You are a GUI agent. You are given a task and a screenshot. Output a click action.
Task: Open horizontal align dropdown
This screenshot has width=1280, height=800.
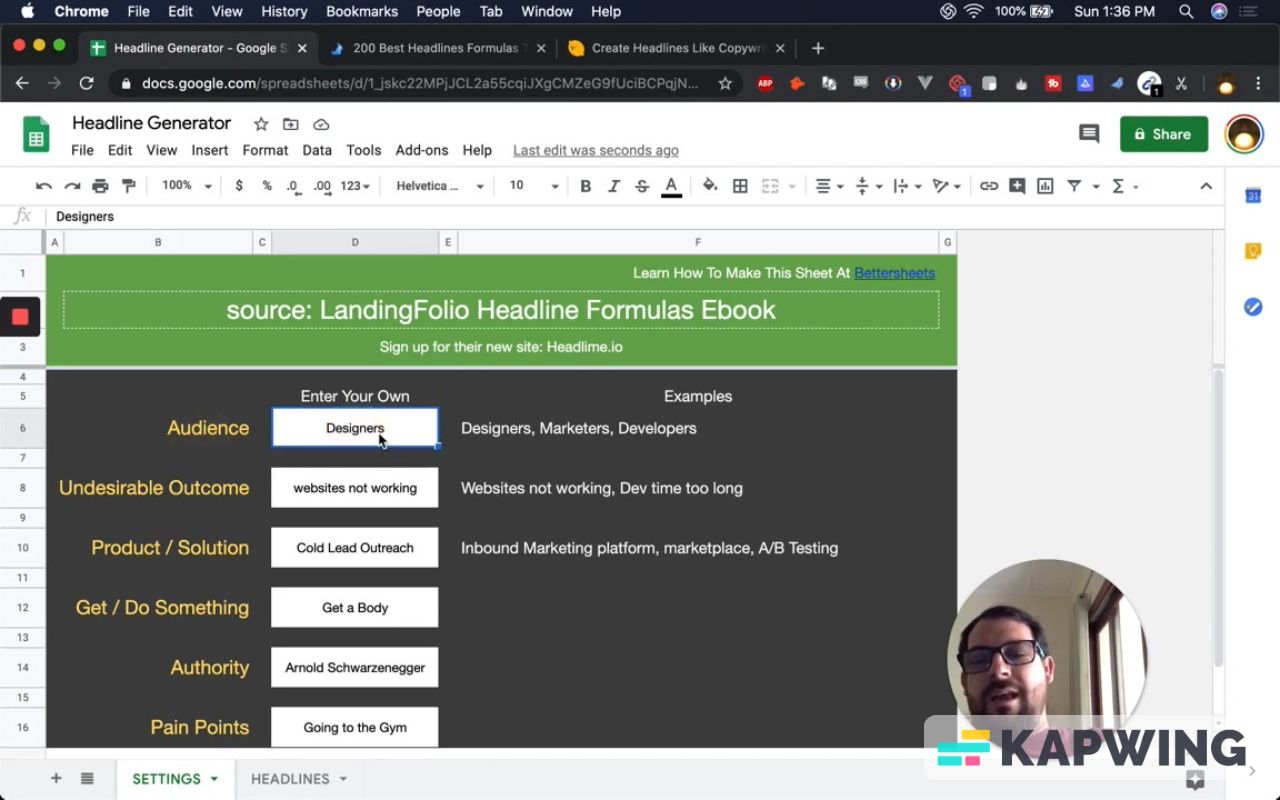coord(830,186)
